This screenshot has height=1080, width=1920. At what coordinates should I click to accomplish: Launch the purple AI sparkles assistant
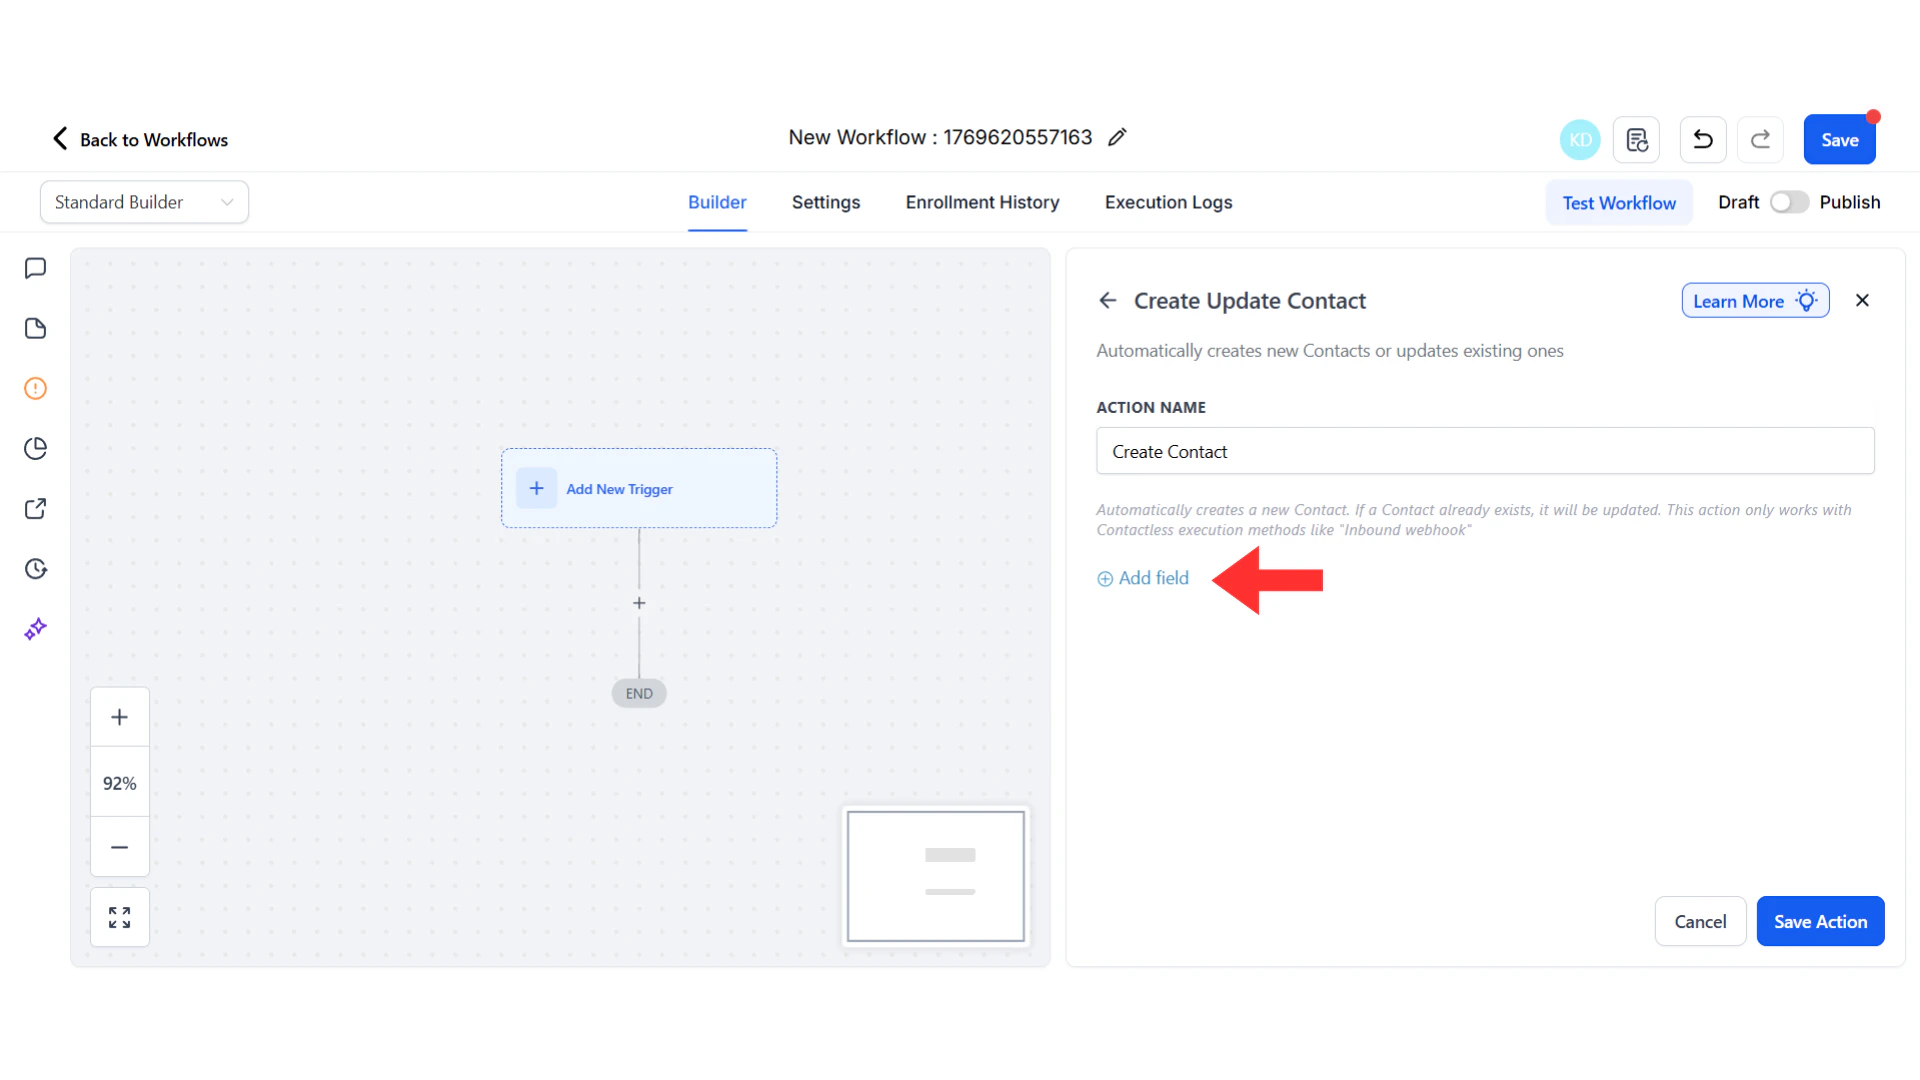[35, 628]
